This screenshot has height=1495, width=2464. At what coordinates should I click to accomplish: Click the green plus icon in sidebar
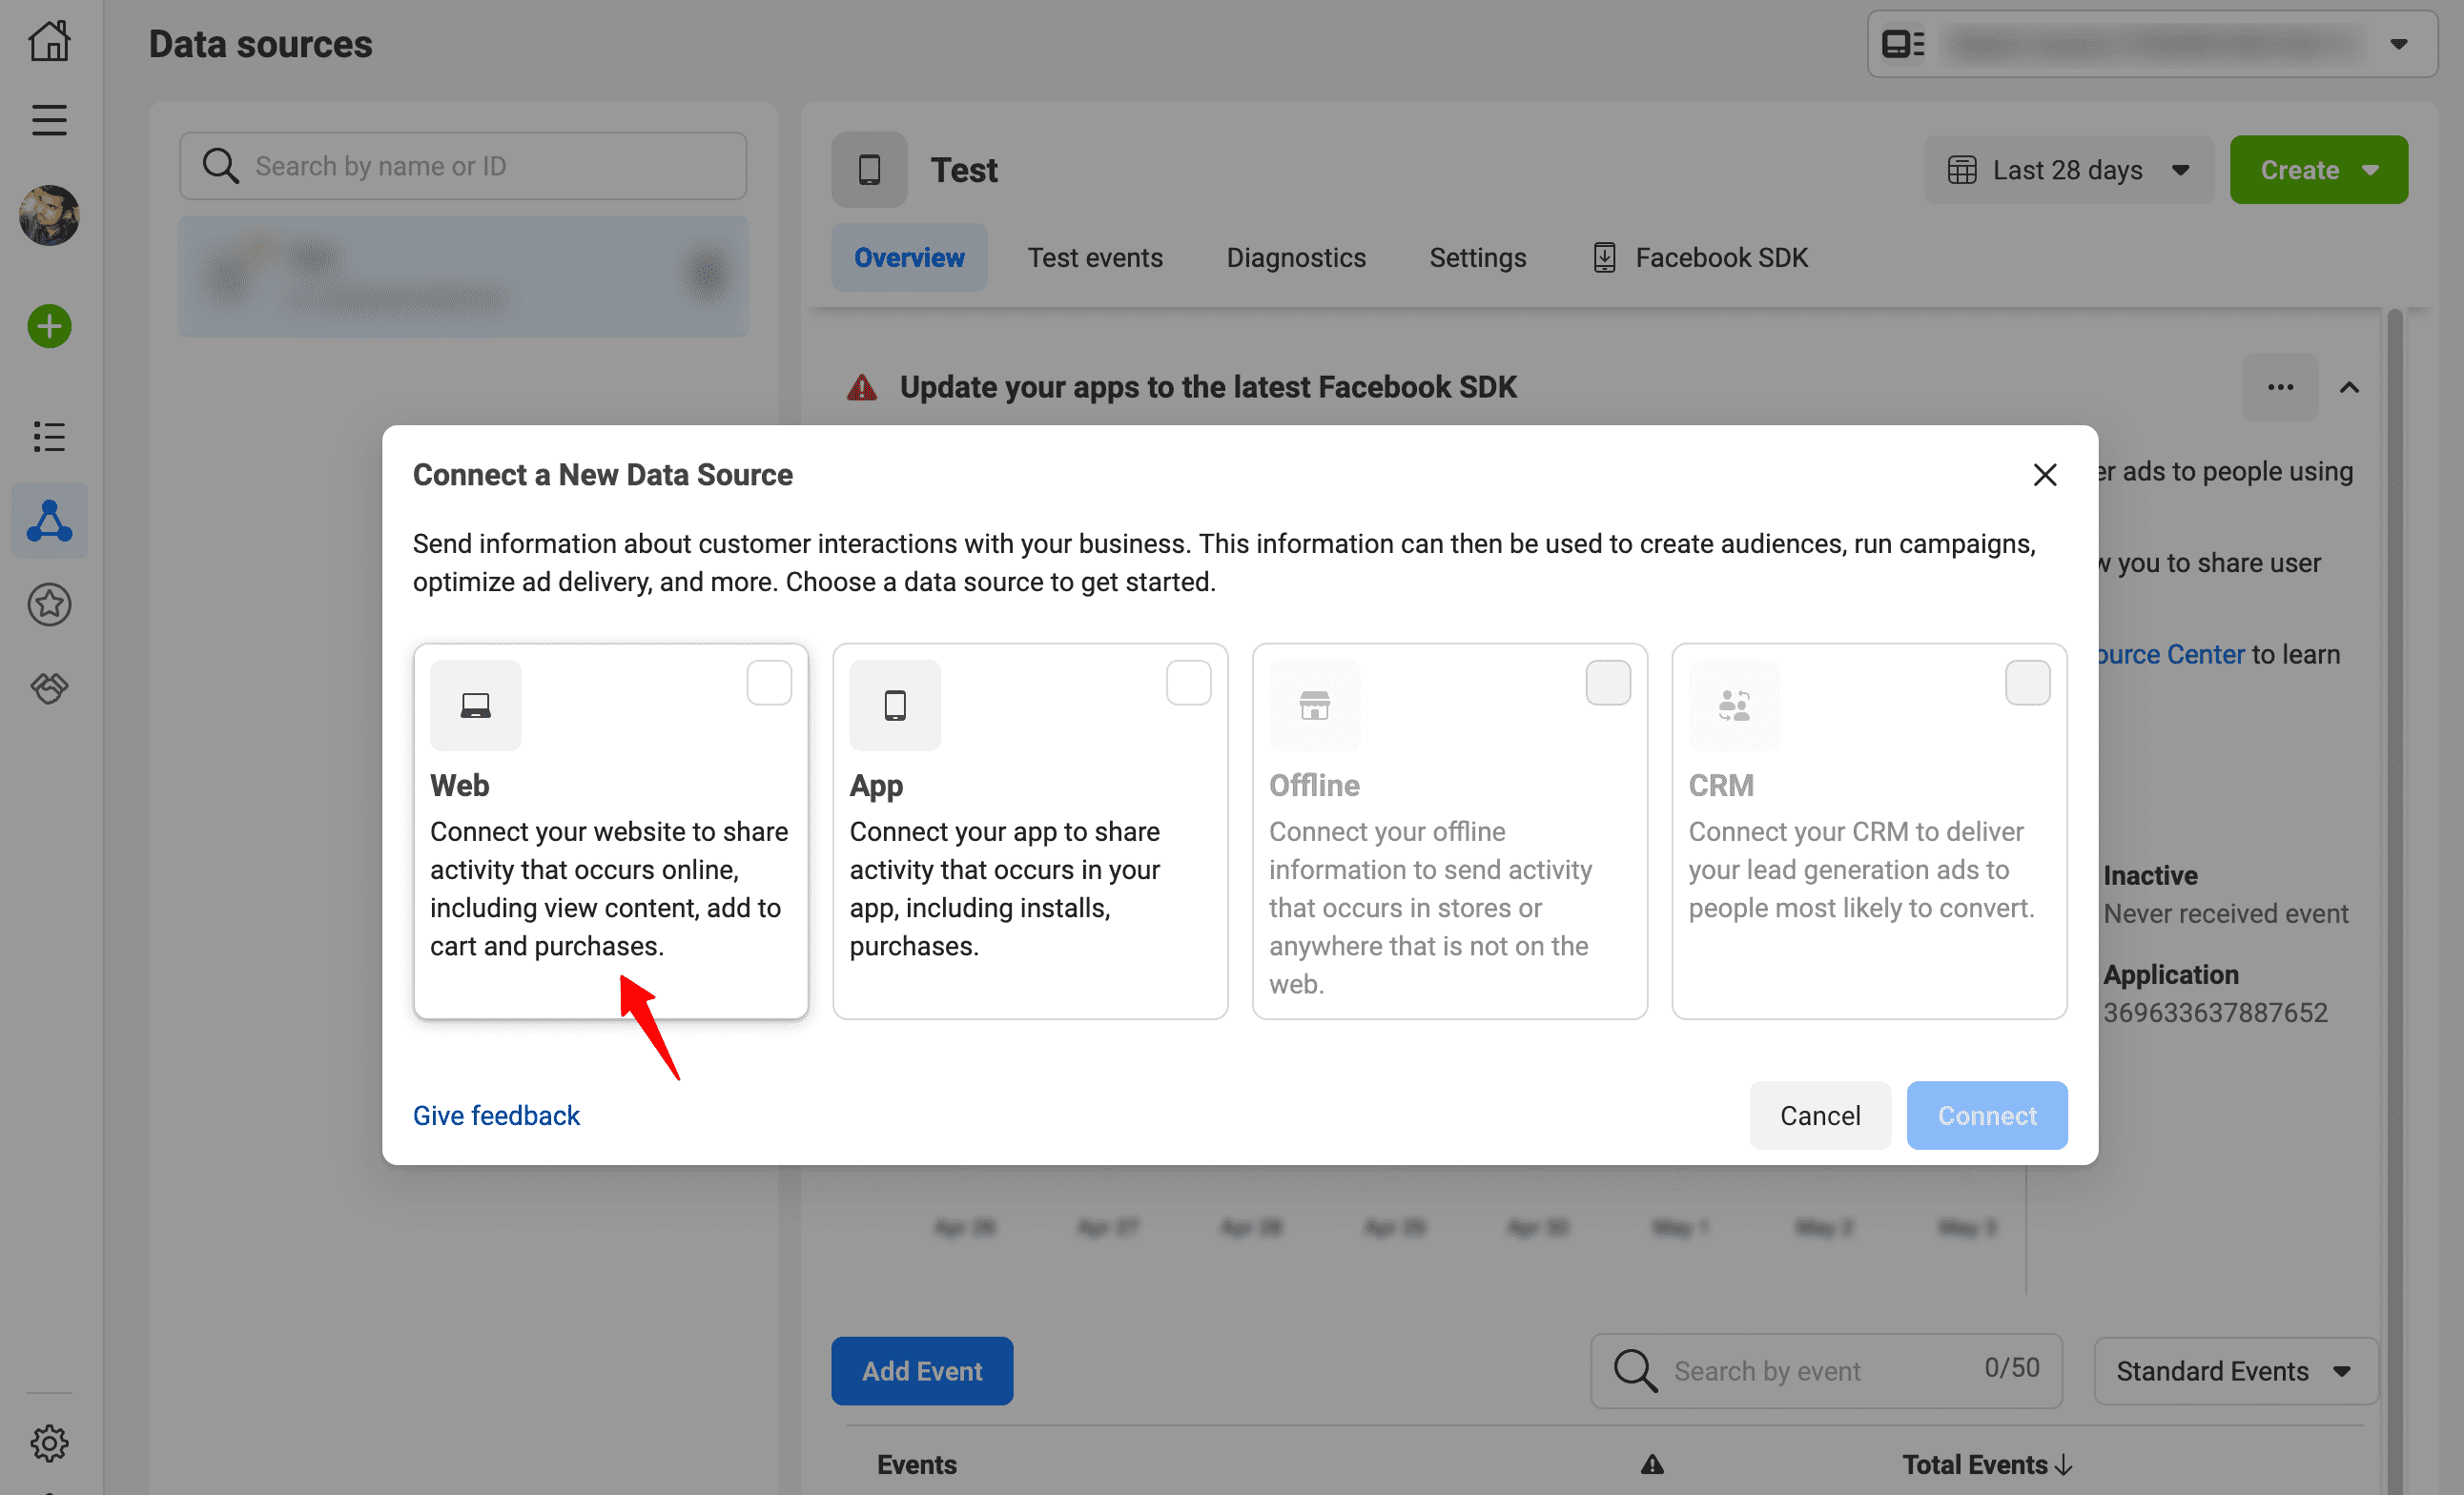[49, 326]
